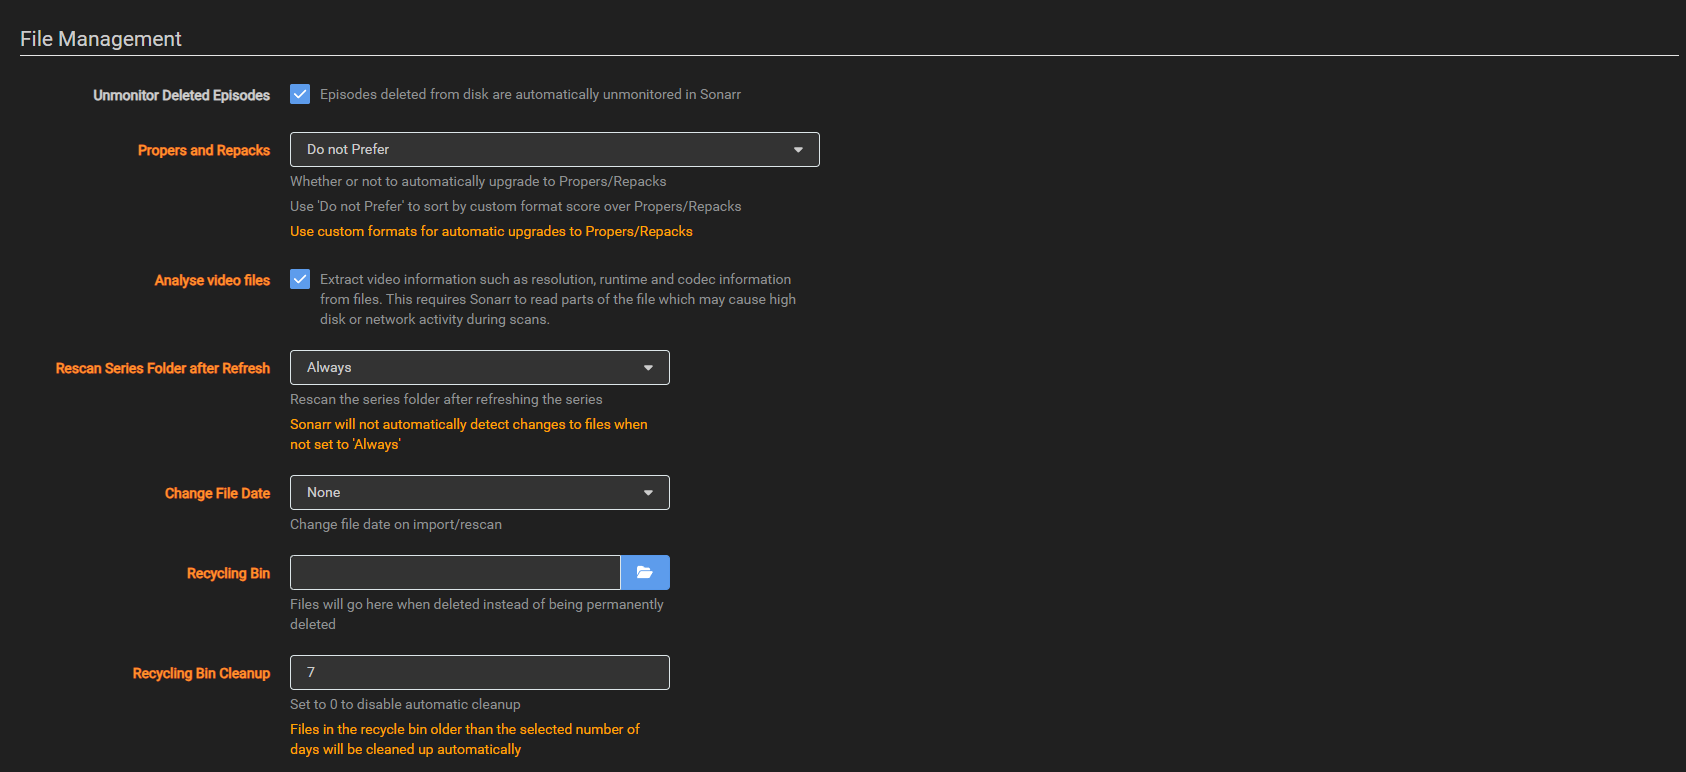Click the 'Change File Date' label
This screenshot has width=1686, height=772.
217,493
